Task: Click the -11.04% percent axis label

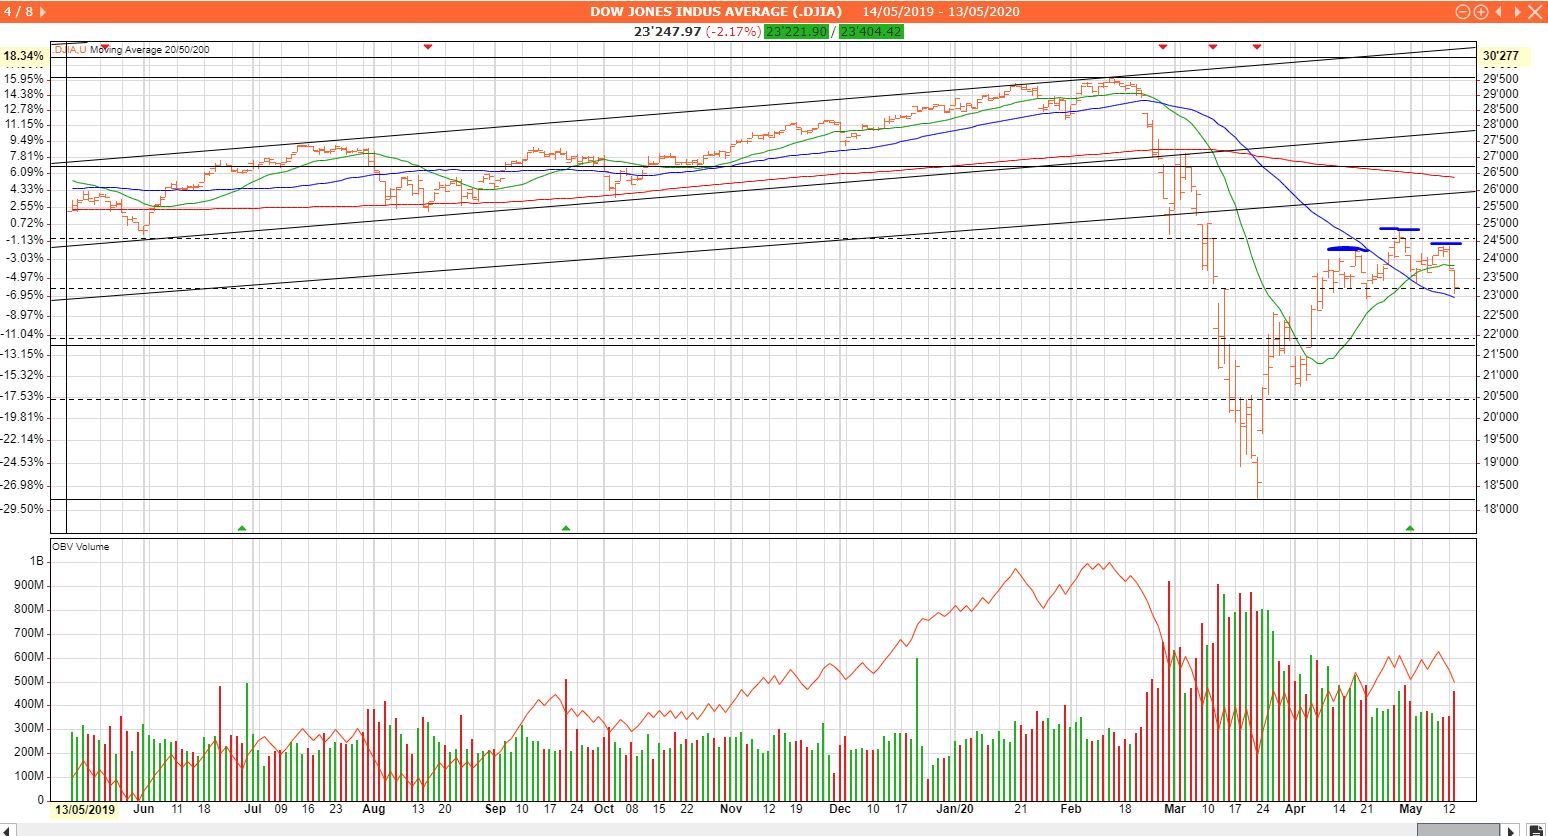Action: (24, 334)
